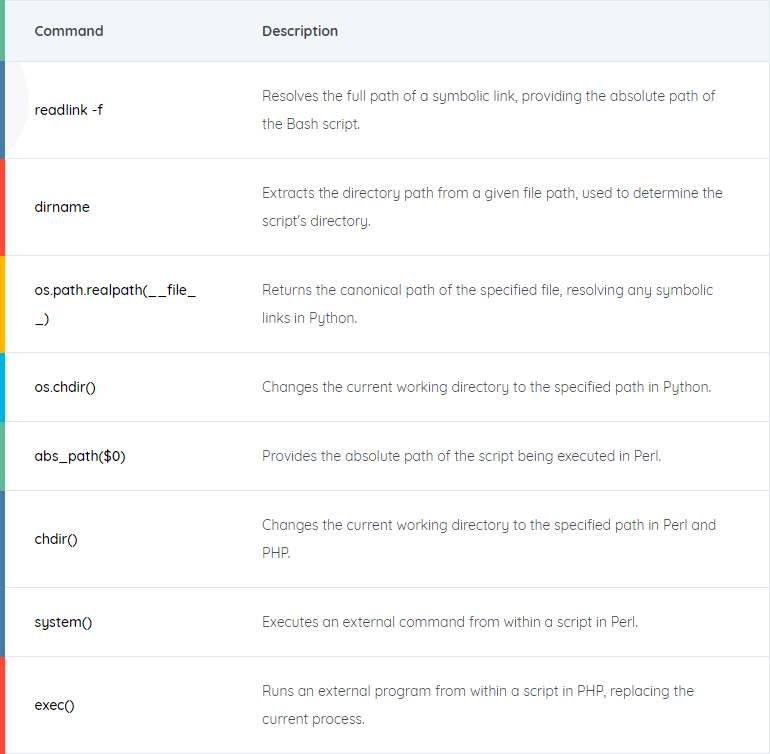Click the Description column header
Viewport: 770px width, 754px height.
(x=300, y=31)
